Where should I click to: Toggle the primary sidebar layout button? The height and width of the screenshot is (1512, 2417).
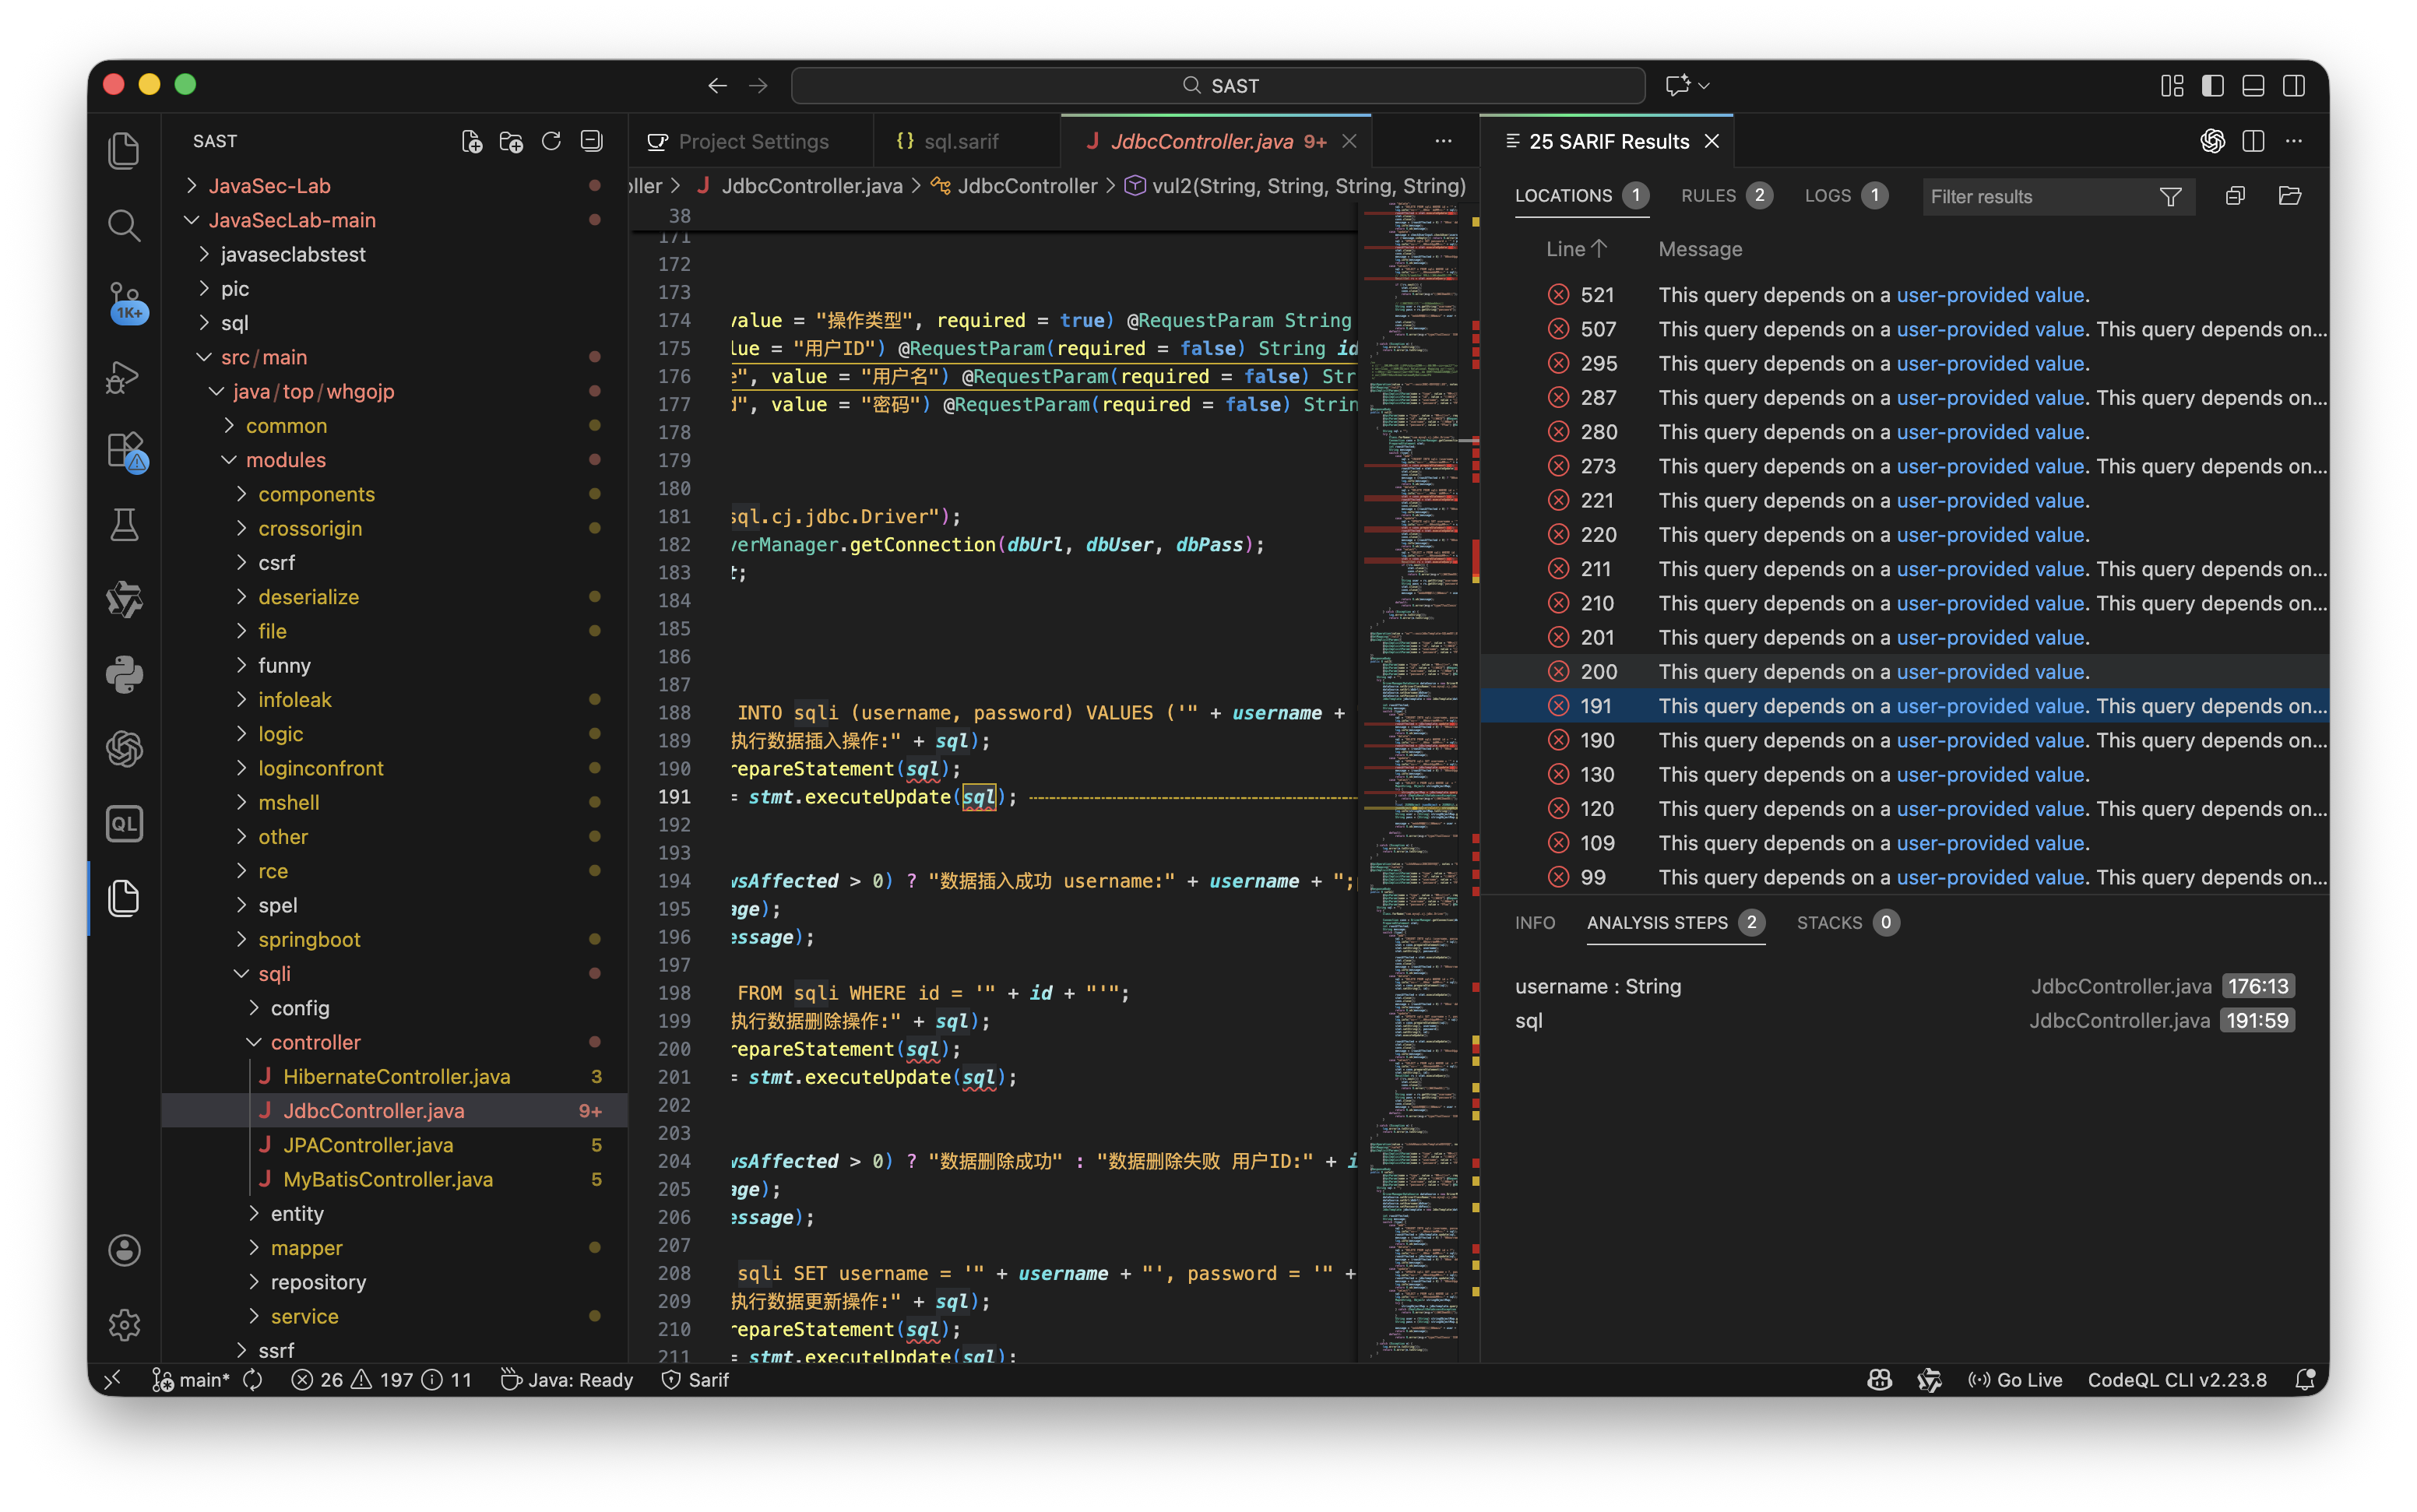coord(2212,86)
